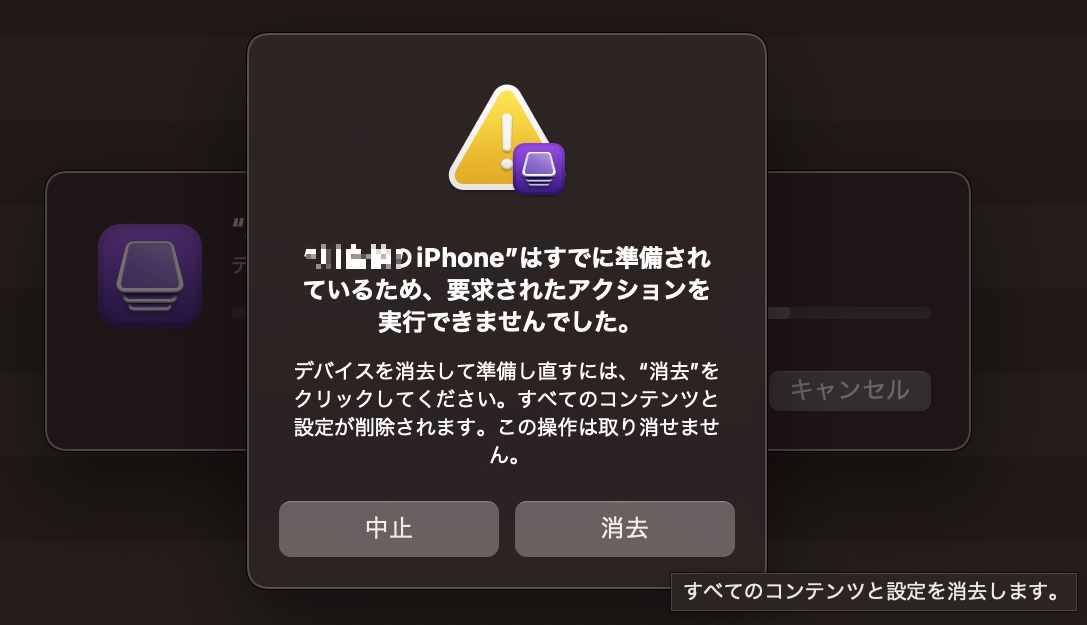Viewport: 1087px width, 625px height.
Task: Click the quoted “消去” word in message body
Action: tap(668, 371)
